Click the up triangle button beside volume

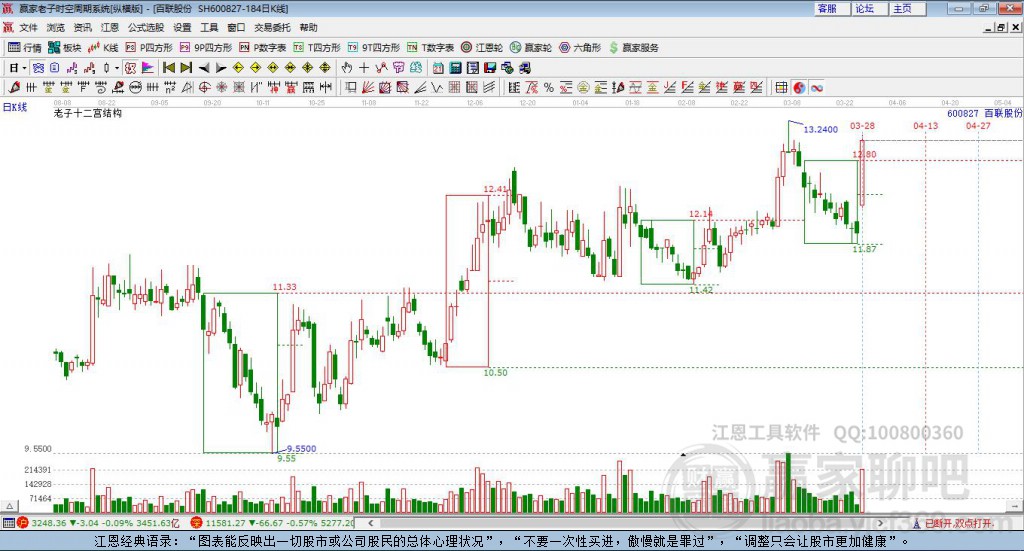click(x=9, y=506)
